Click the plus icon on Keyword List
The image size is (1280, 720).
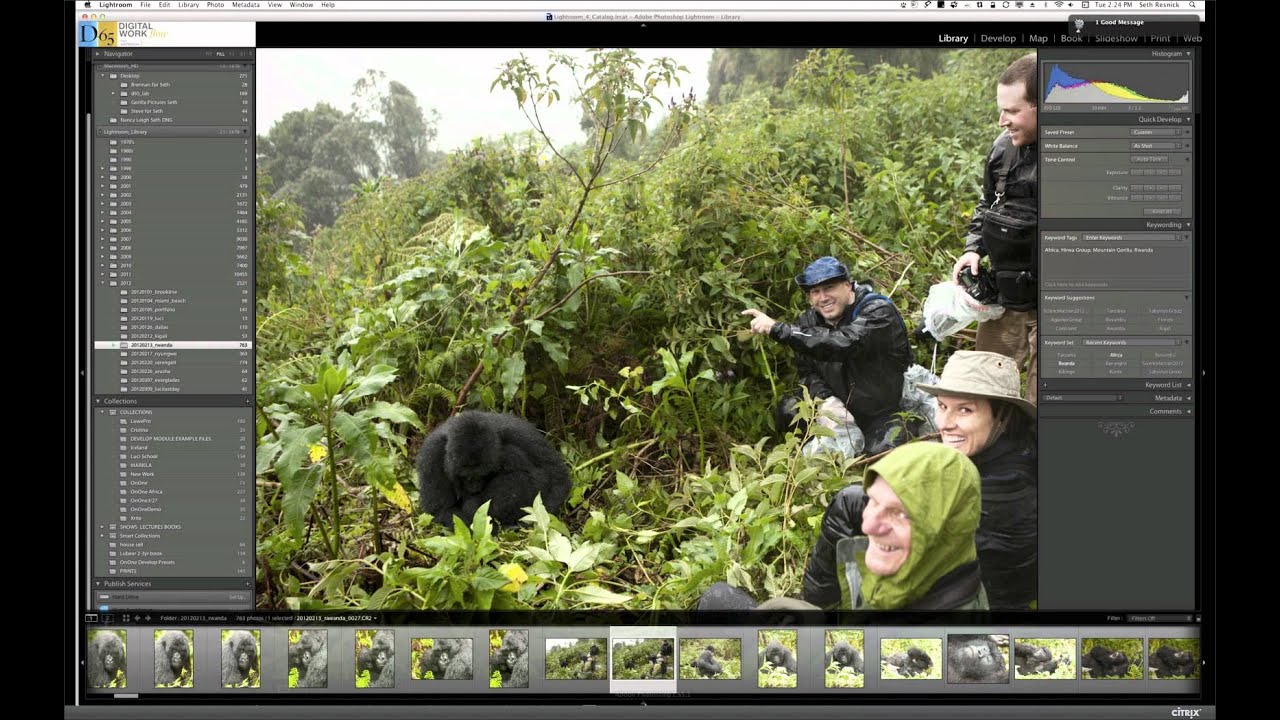point(1045,385)
